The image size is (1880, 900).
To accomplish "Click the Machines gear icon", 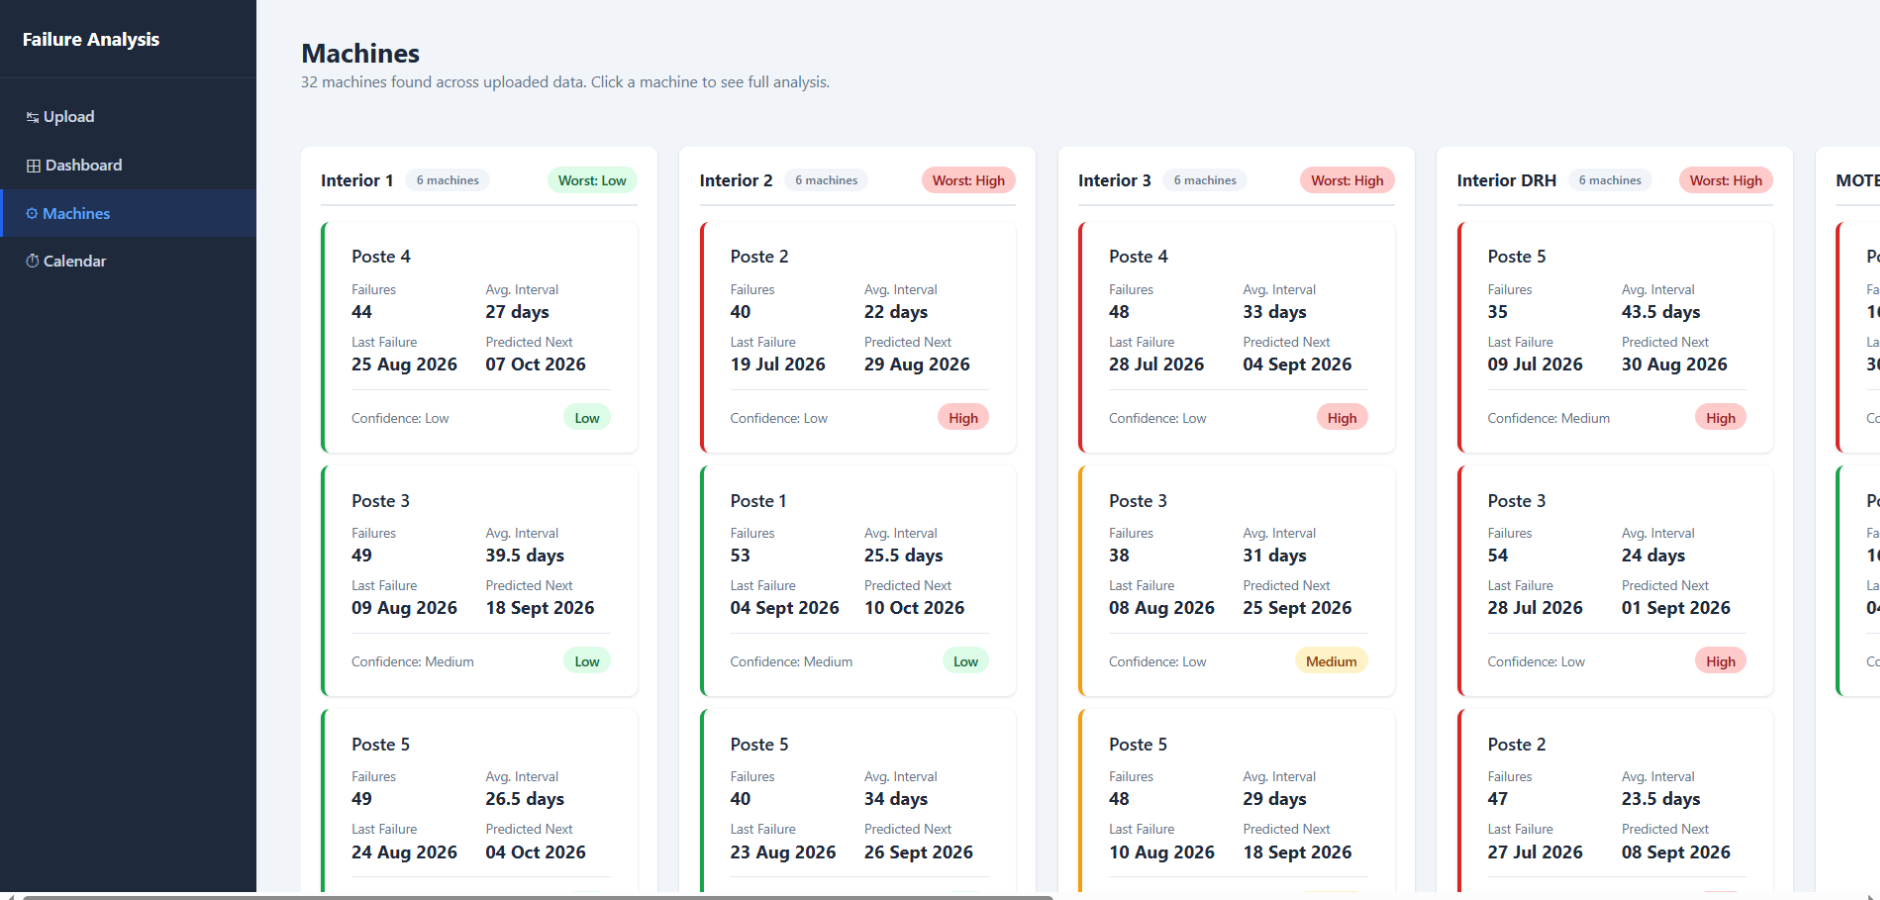I will tap(32, 214).
